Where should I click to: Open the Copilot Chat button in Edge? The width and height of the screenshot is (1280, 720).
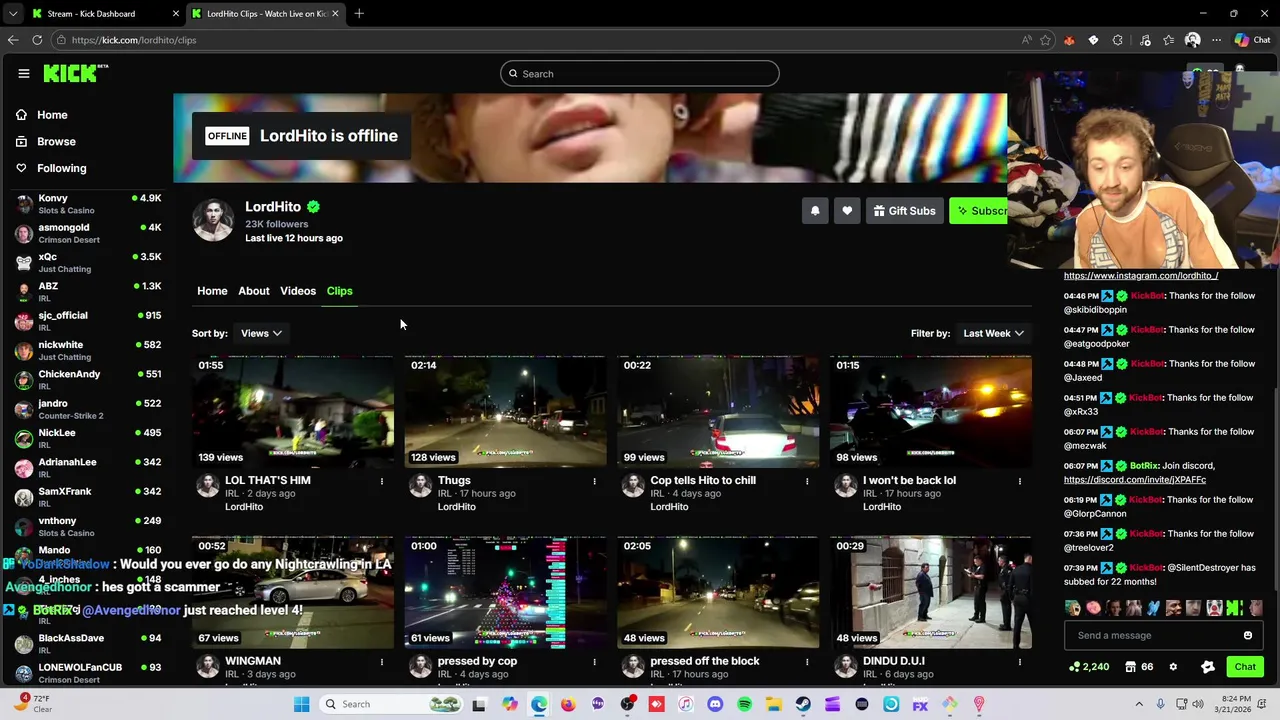(1252, 40)
